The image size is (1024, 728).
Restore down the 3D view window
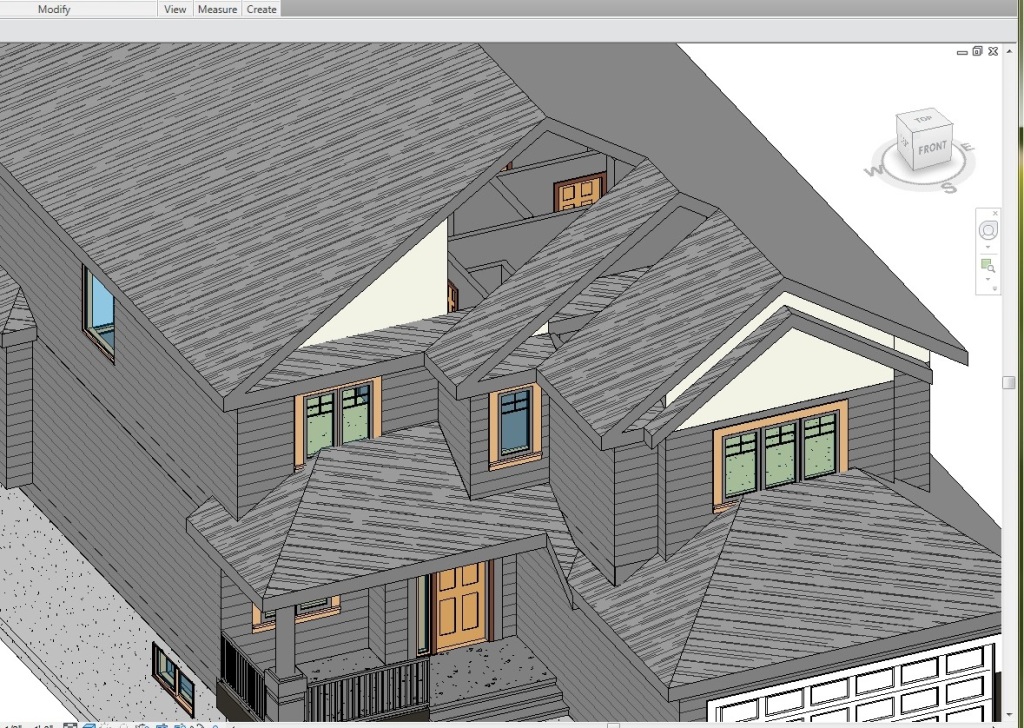(977, 51)
